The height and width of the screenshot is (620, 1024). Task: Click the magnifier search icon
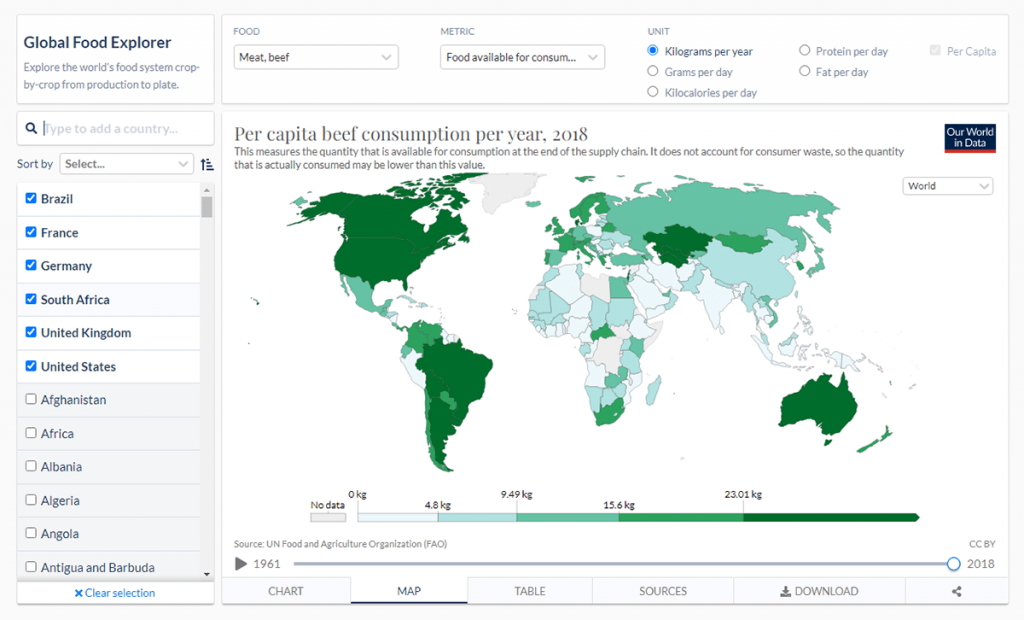coord(32,128)
